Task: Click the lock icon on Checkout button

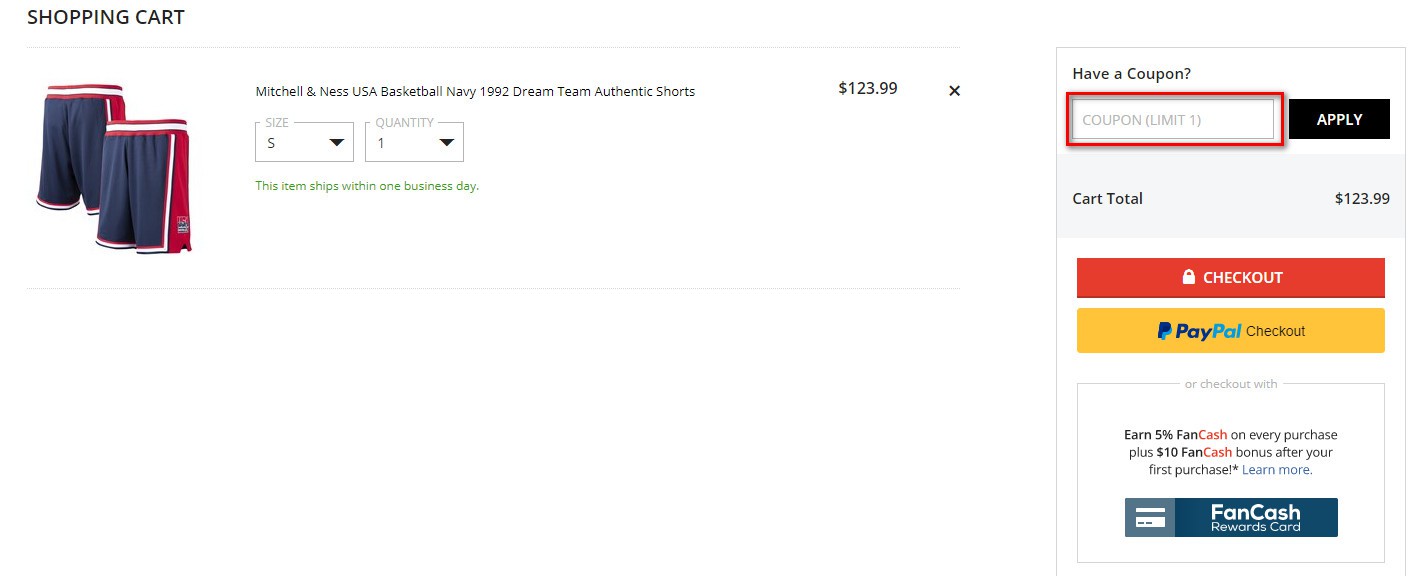Action: pos(1189,277)
